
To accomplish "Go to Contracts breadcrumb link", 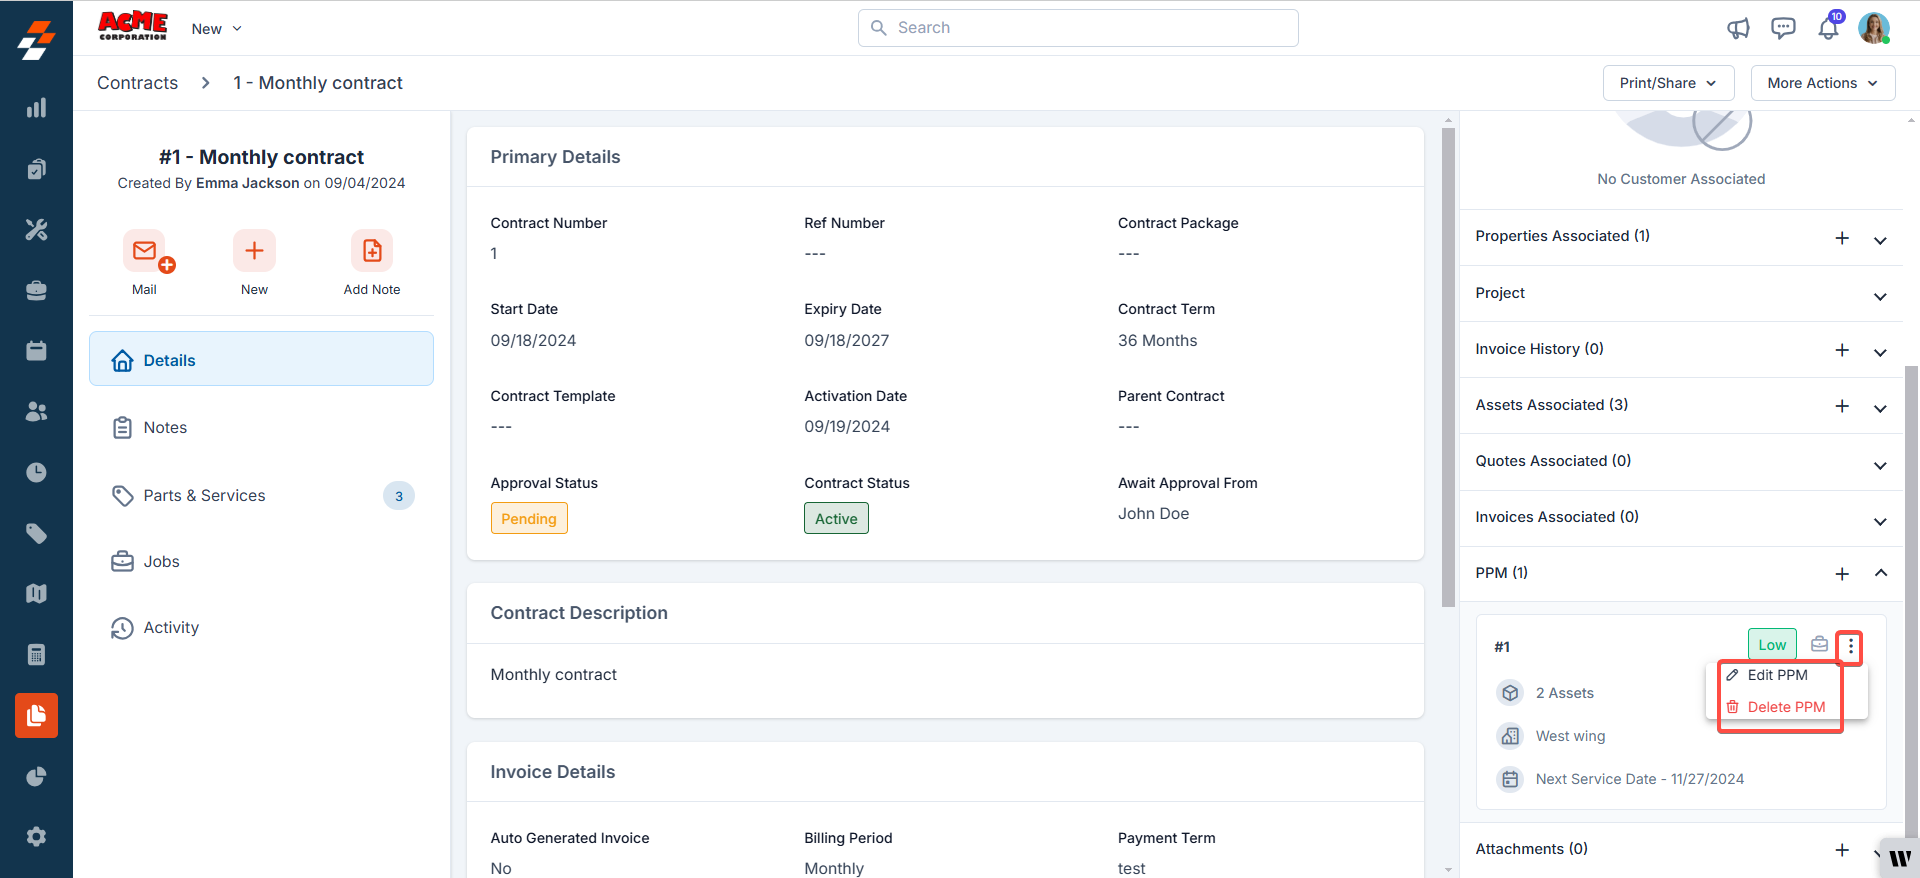I will 137,83.
